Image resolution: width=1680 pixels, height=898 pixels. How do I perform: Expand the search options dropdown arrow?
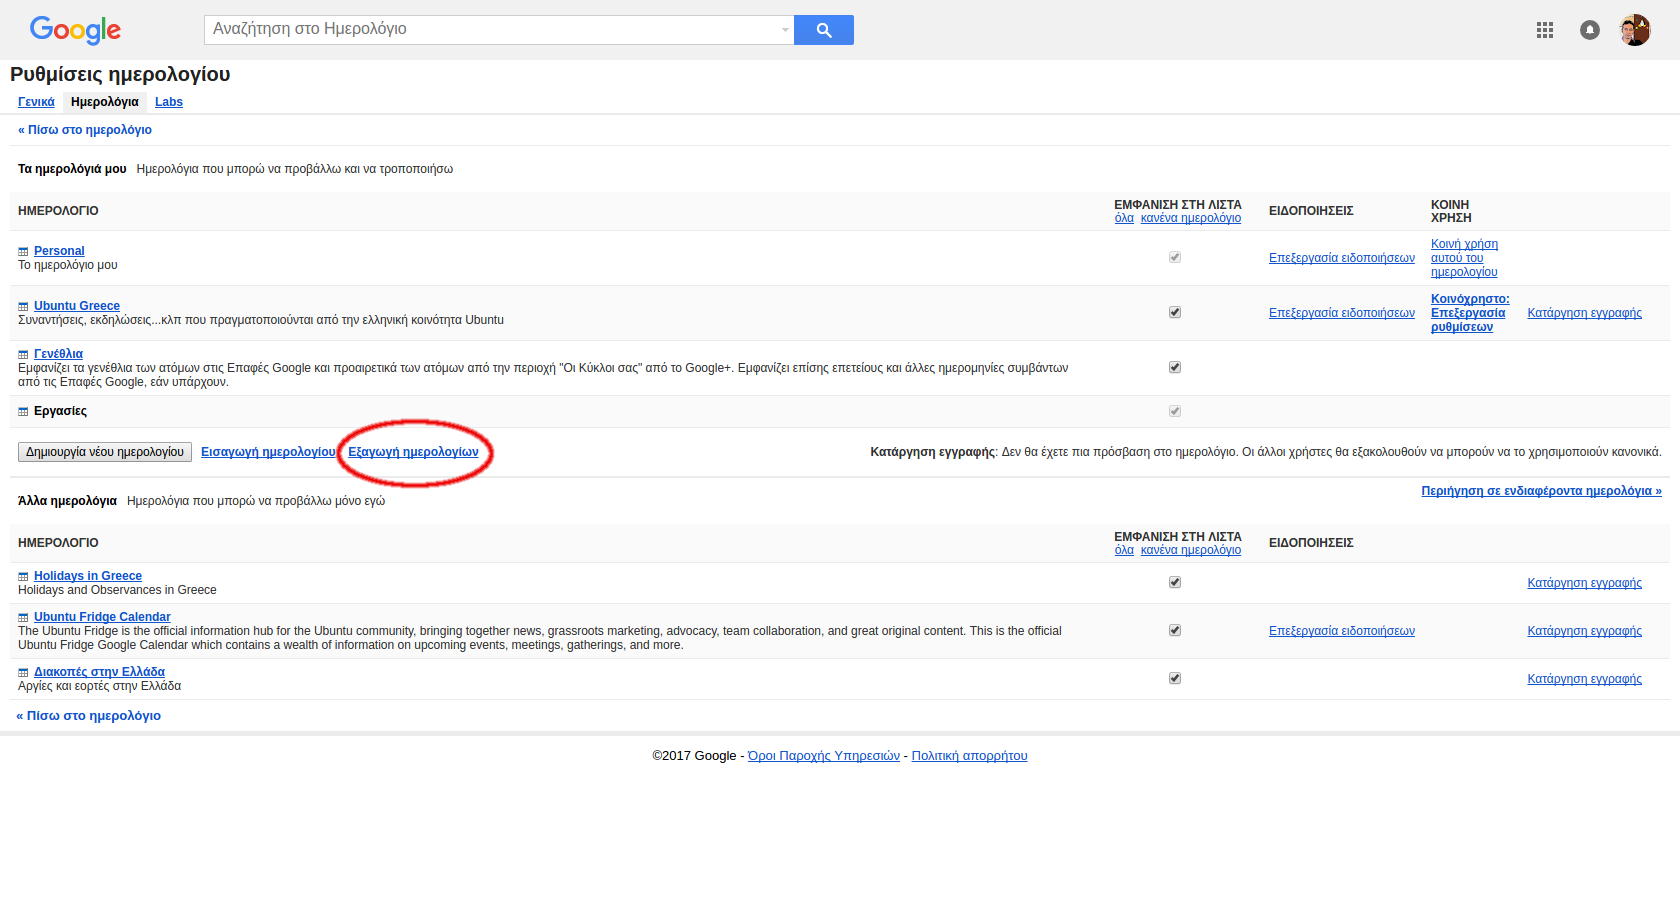(x=785, y=30)
